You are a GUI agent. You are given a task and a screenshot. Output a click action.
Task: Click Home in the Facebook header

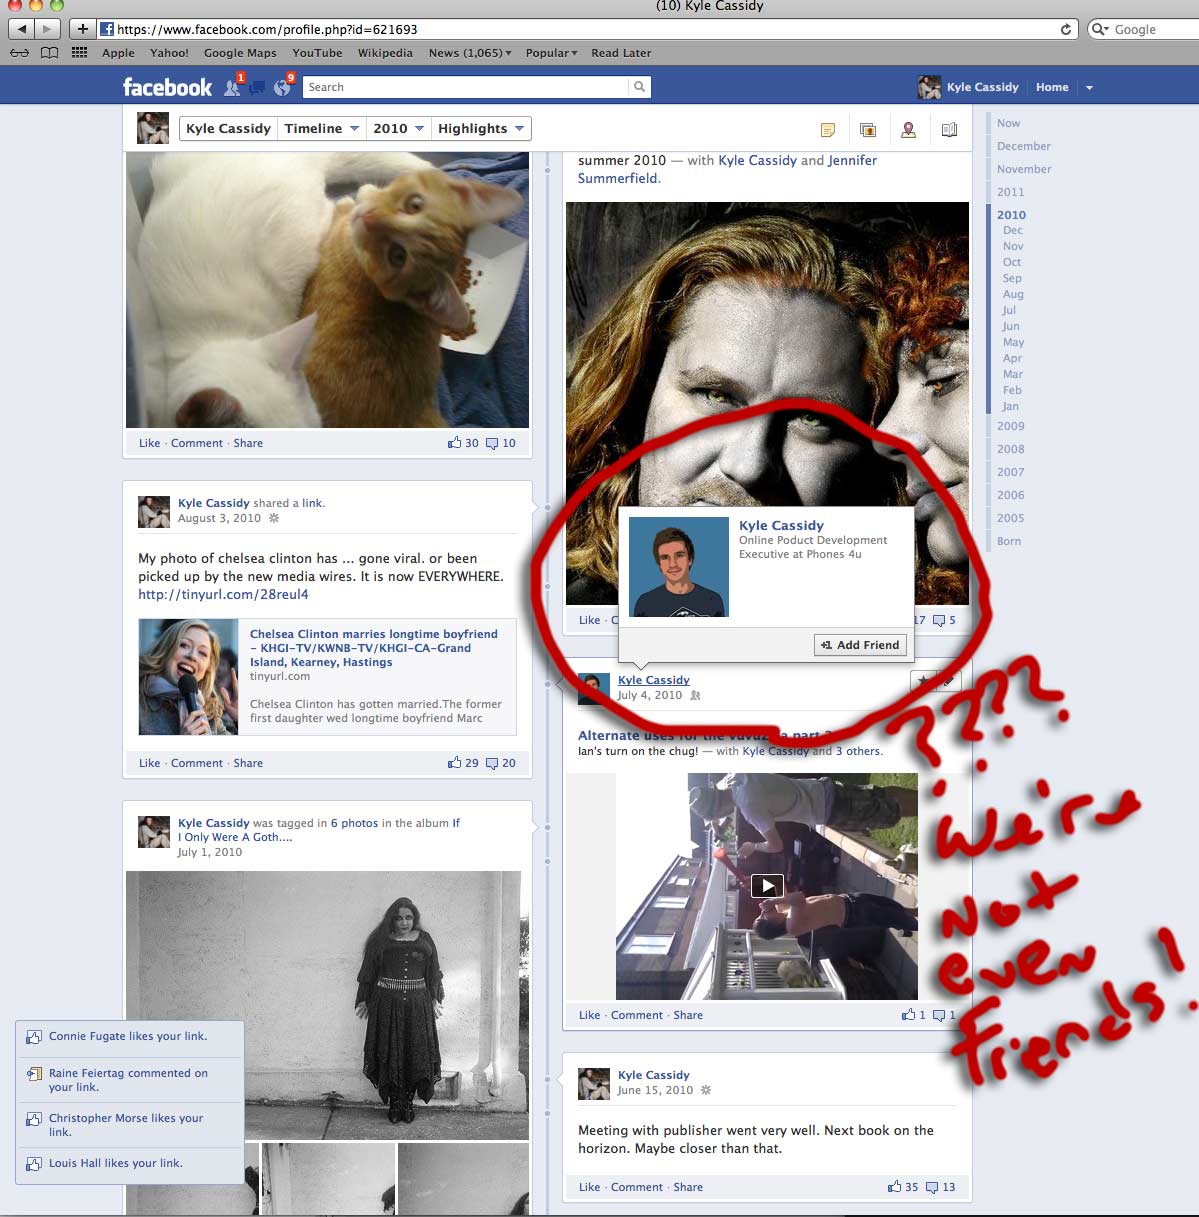click(1052, 87)
